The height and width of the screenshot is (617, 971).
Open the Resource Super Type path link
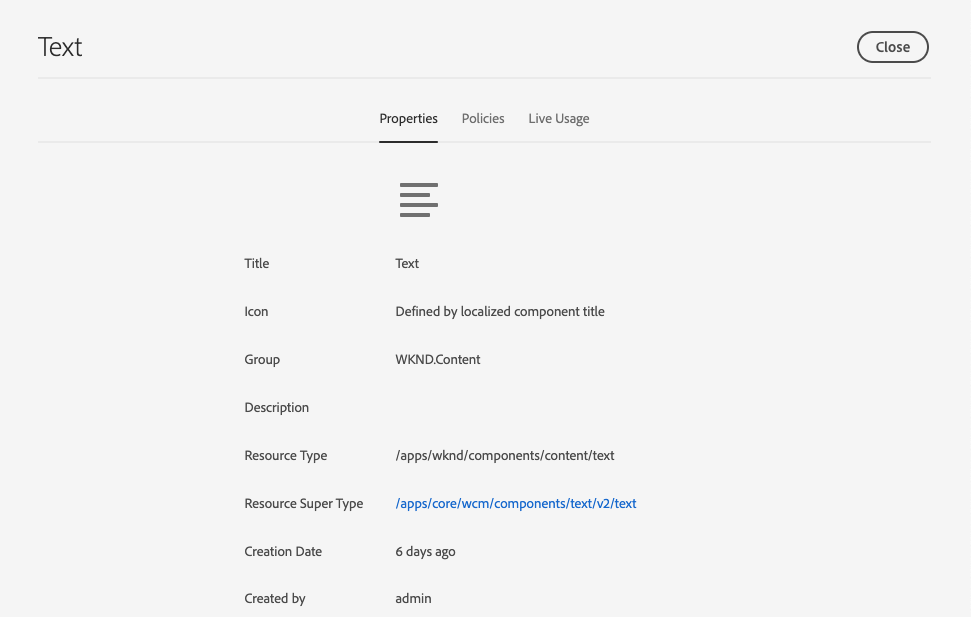516,503
